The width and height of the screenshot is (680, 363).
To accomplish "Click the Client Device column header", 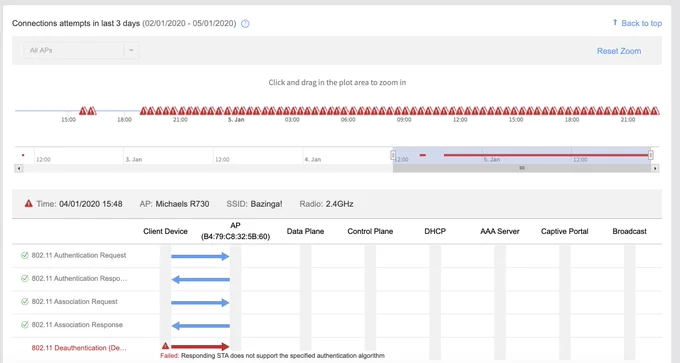I will point(165,231).
